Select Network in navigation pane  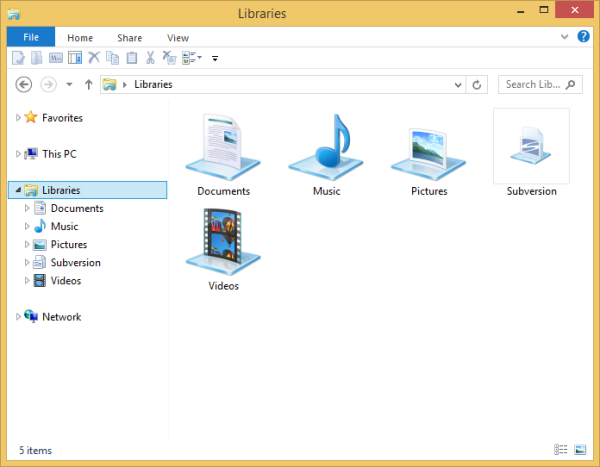62,317
